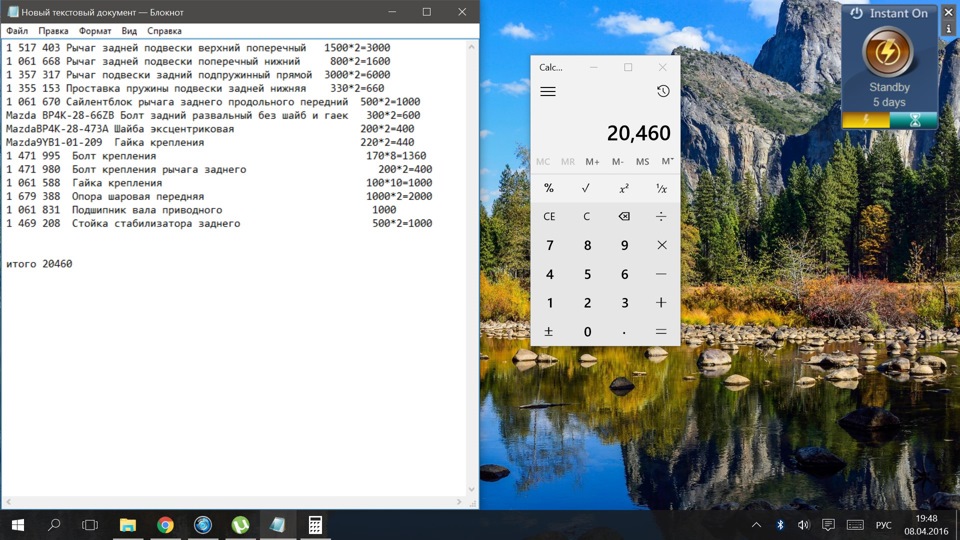Click digit 7 in Calculator
The width and height of the screenshot is (960, 540).
pyautogui.click(x=549, y=245)
